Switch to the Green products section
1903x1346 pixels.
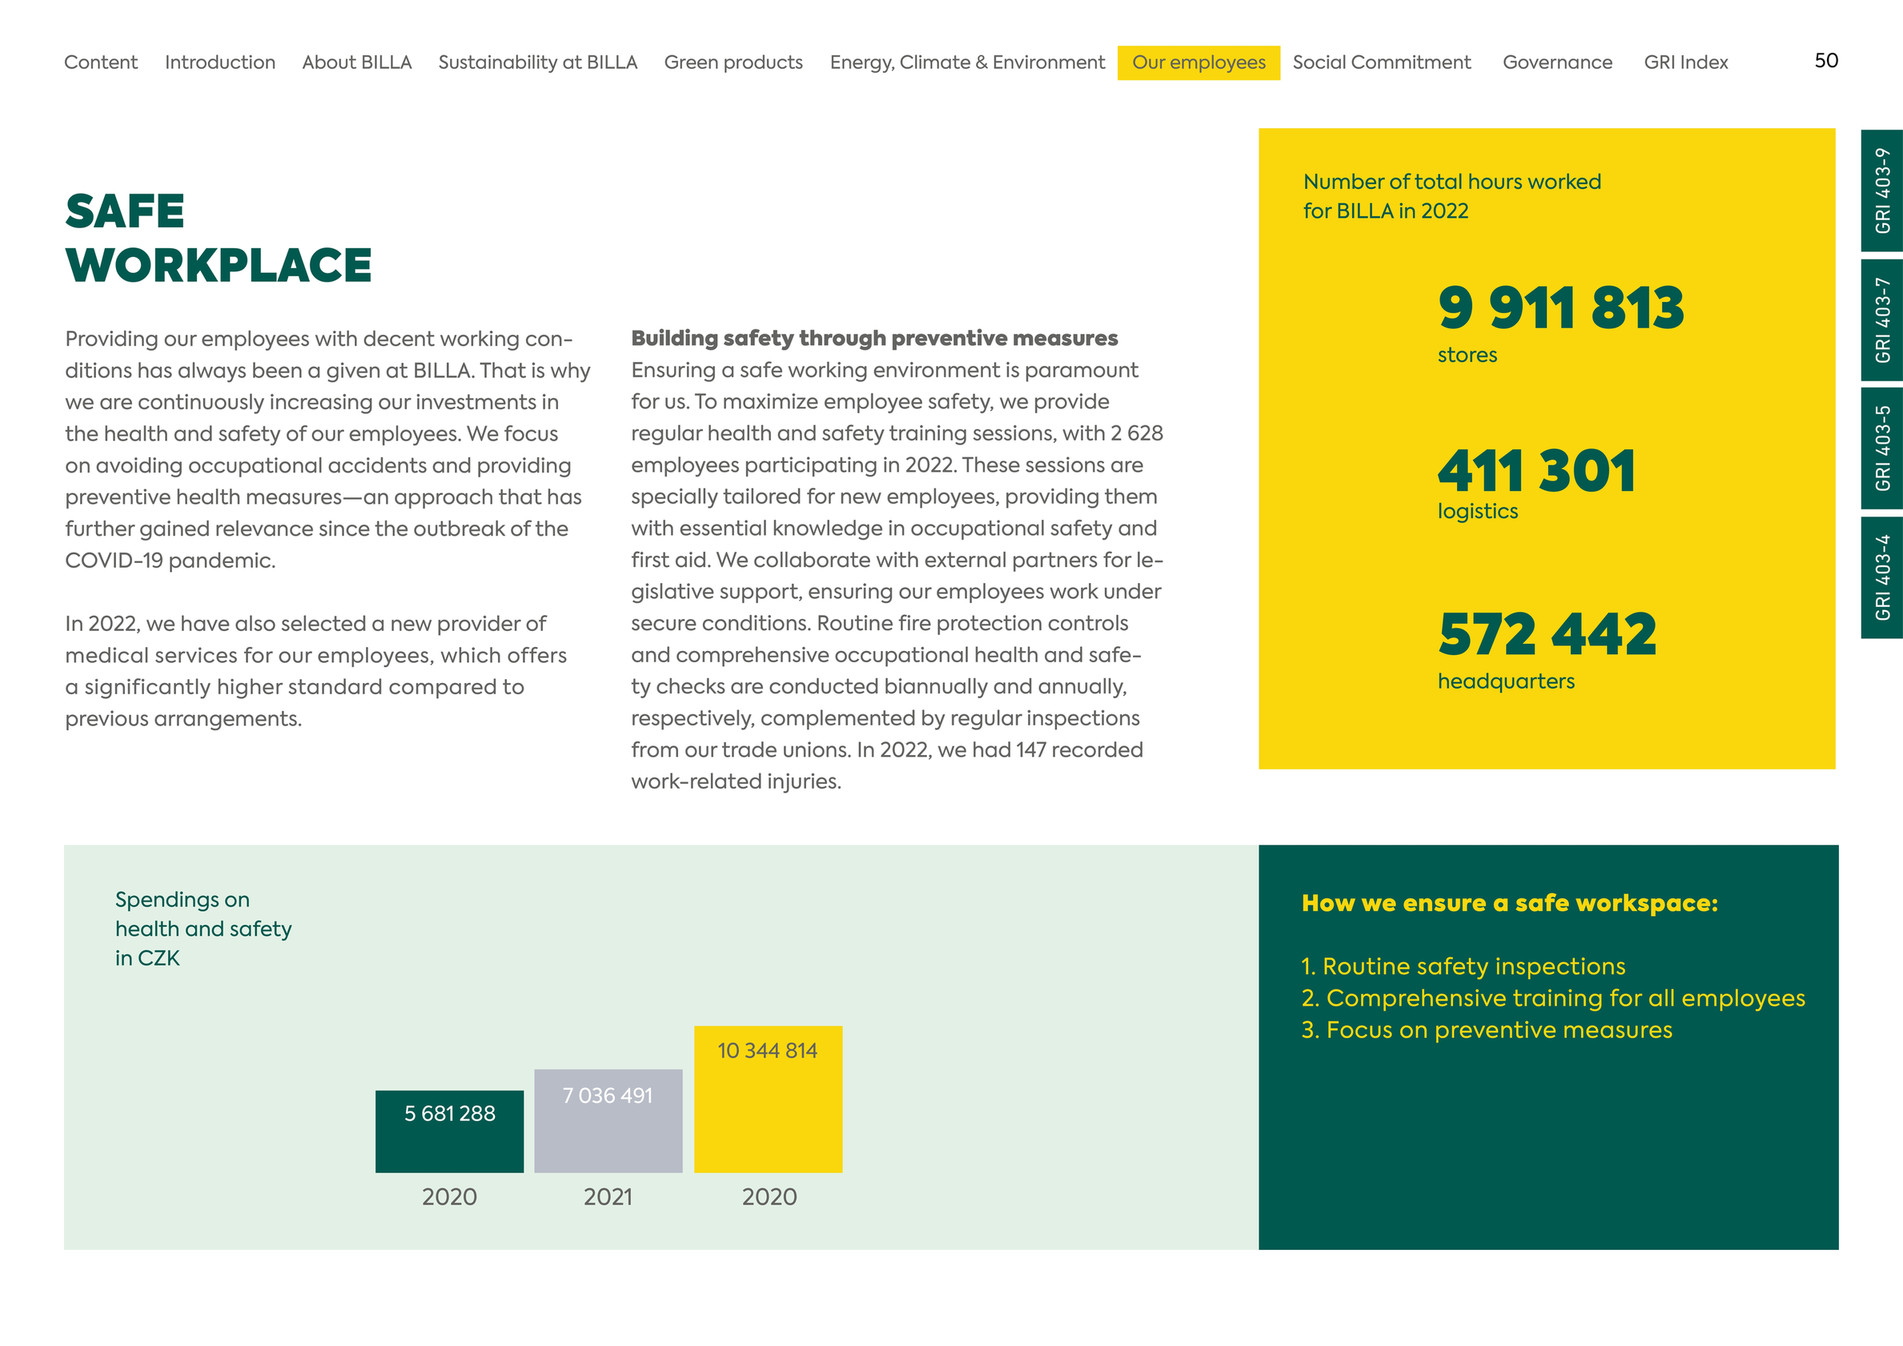(734, 62)
